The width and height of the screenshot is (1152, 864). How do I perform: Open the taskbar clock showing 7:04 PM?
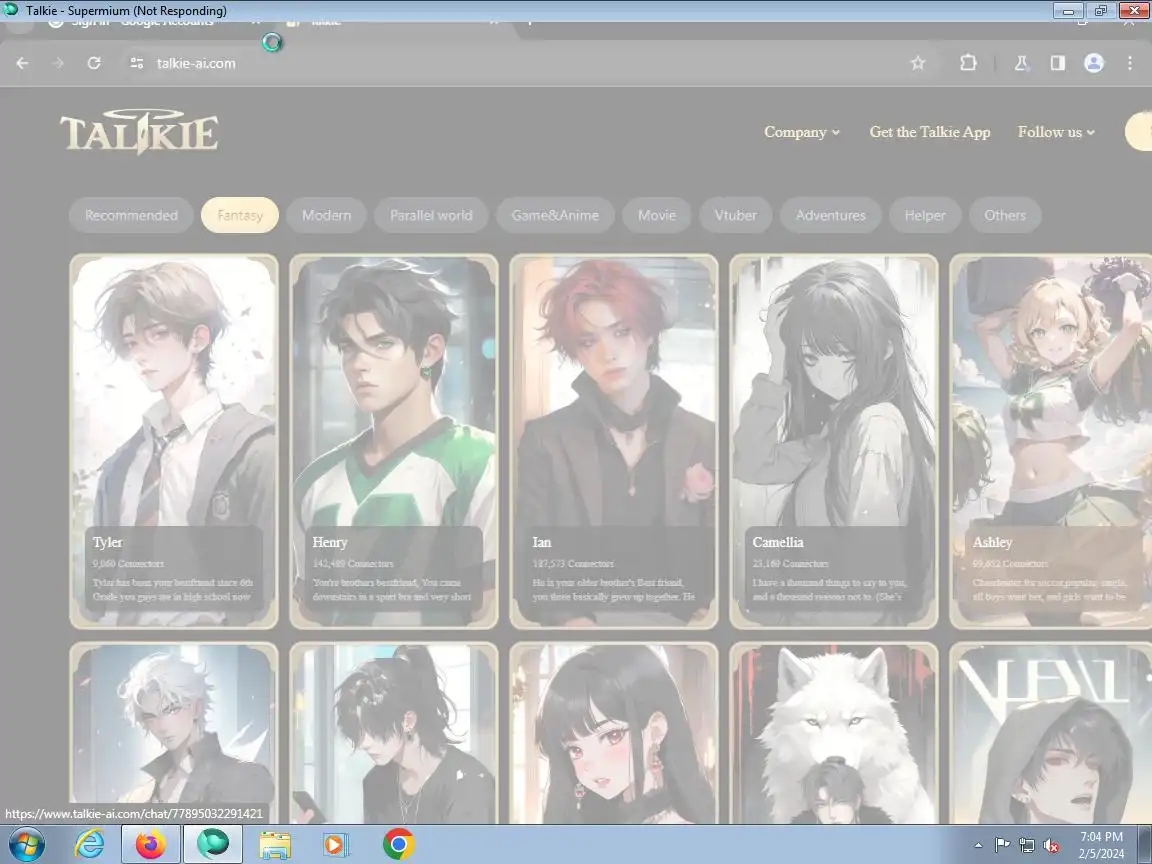coord(1101,845)
